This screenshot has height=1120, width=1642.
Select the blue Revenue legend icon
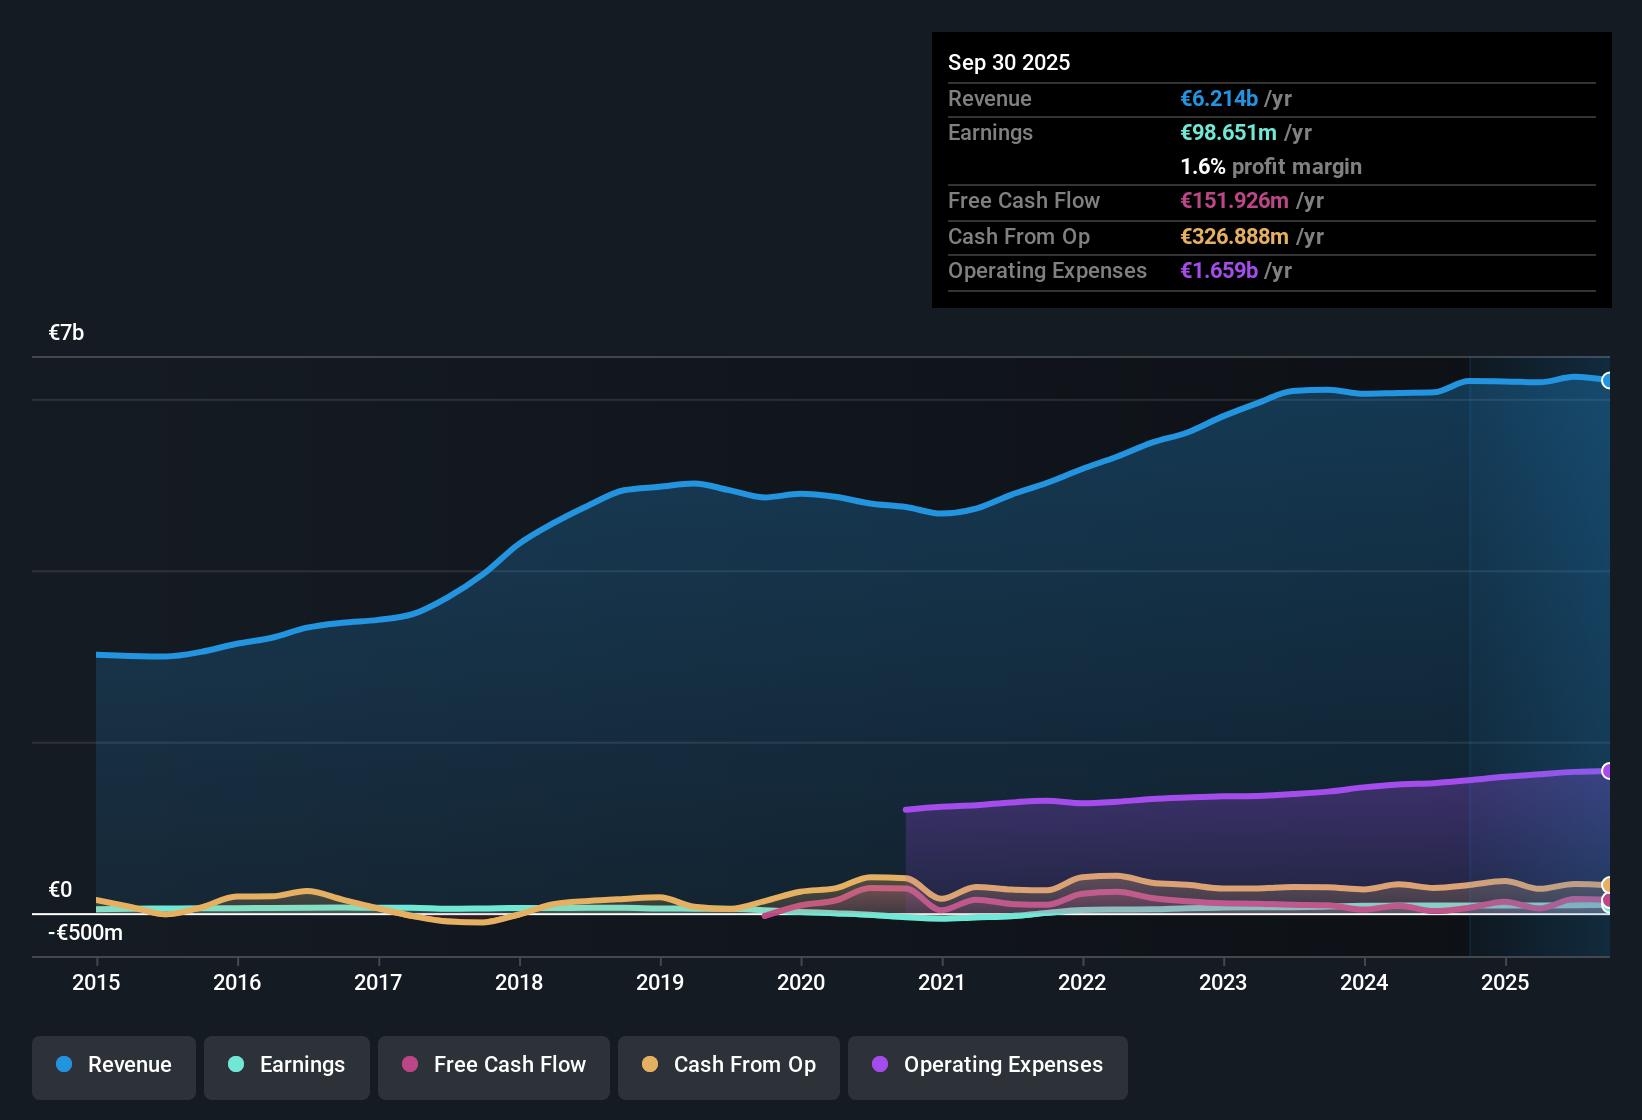(x=62, y=1065)
